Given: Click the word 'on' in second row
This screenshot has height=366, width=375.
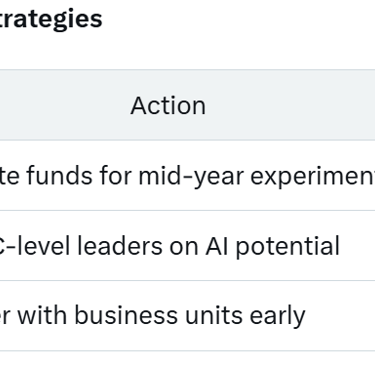Looking at the screenshot, I should coord(184,248).
